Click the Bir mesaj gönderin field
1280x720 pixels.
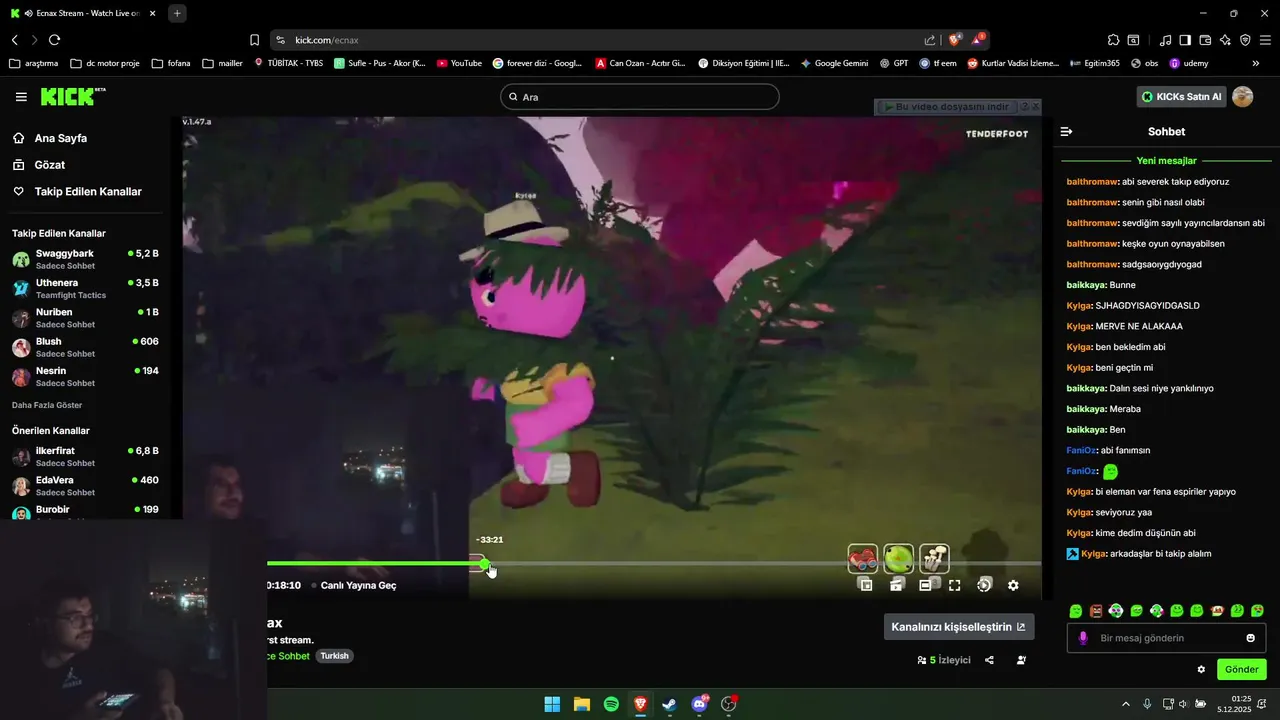(x=1166, y=638)
